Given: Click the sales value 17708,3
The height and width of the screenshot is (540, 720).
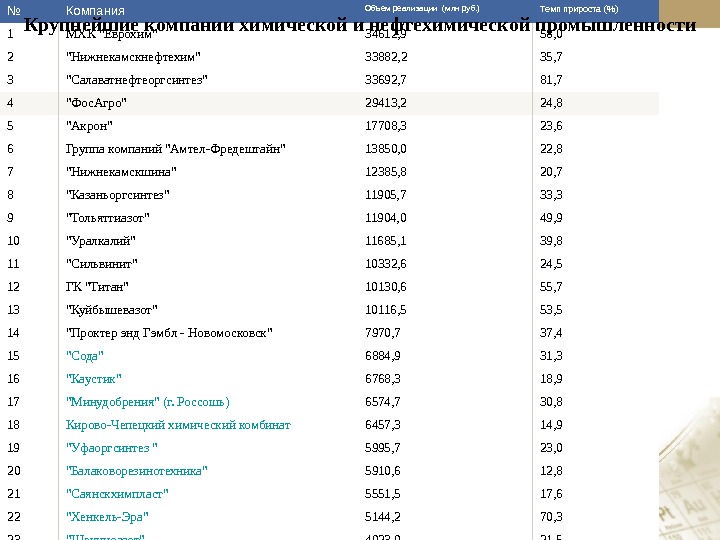Looking at the screenshot, I should [385, 126].
